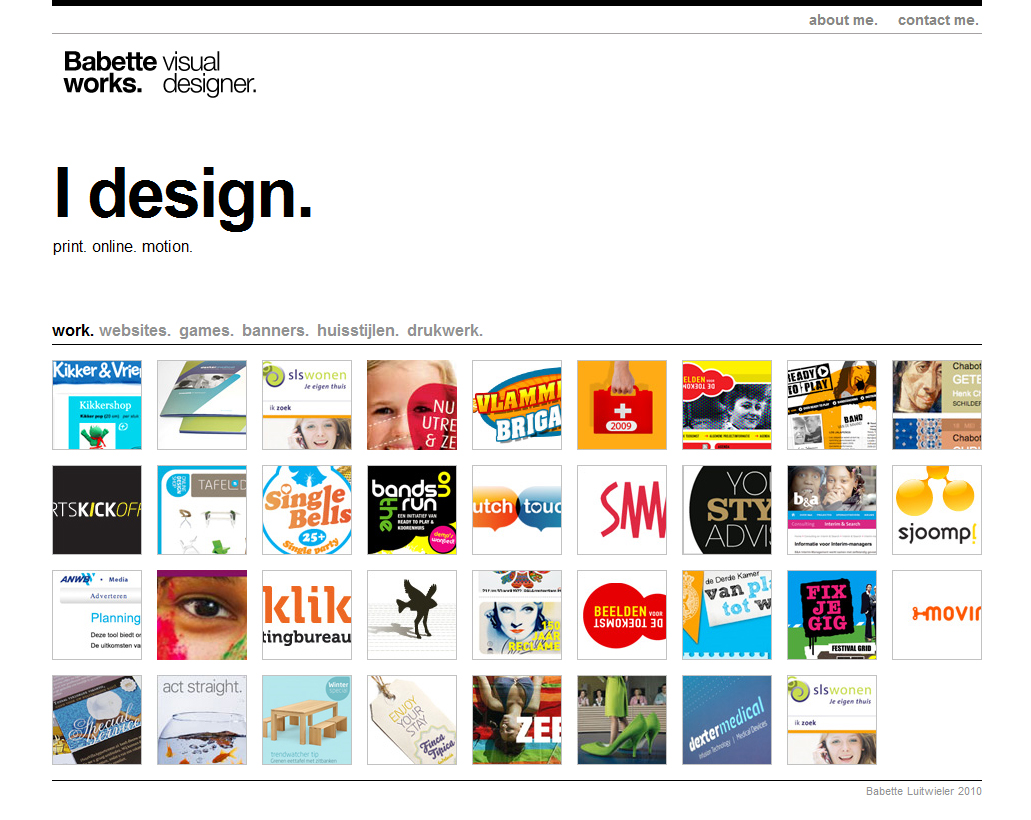Select the 'websites.' filter tab
The width and height of the screenshot is (1031, 820).
[135, 330]
